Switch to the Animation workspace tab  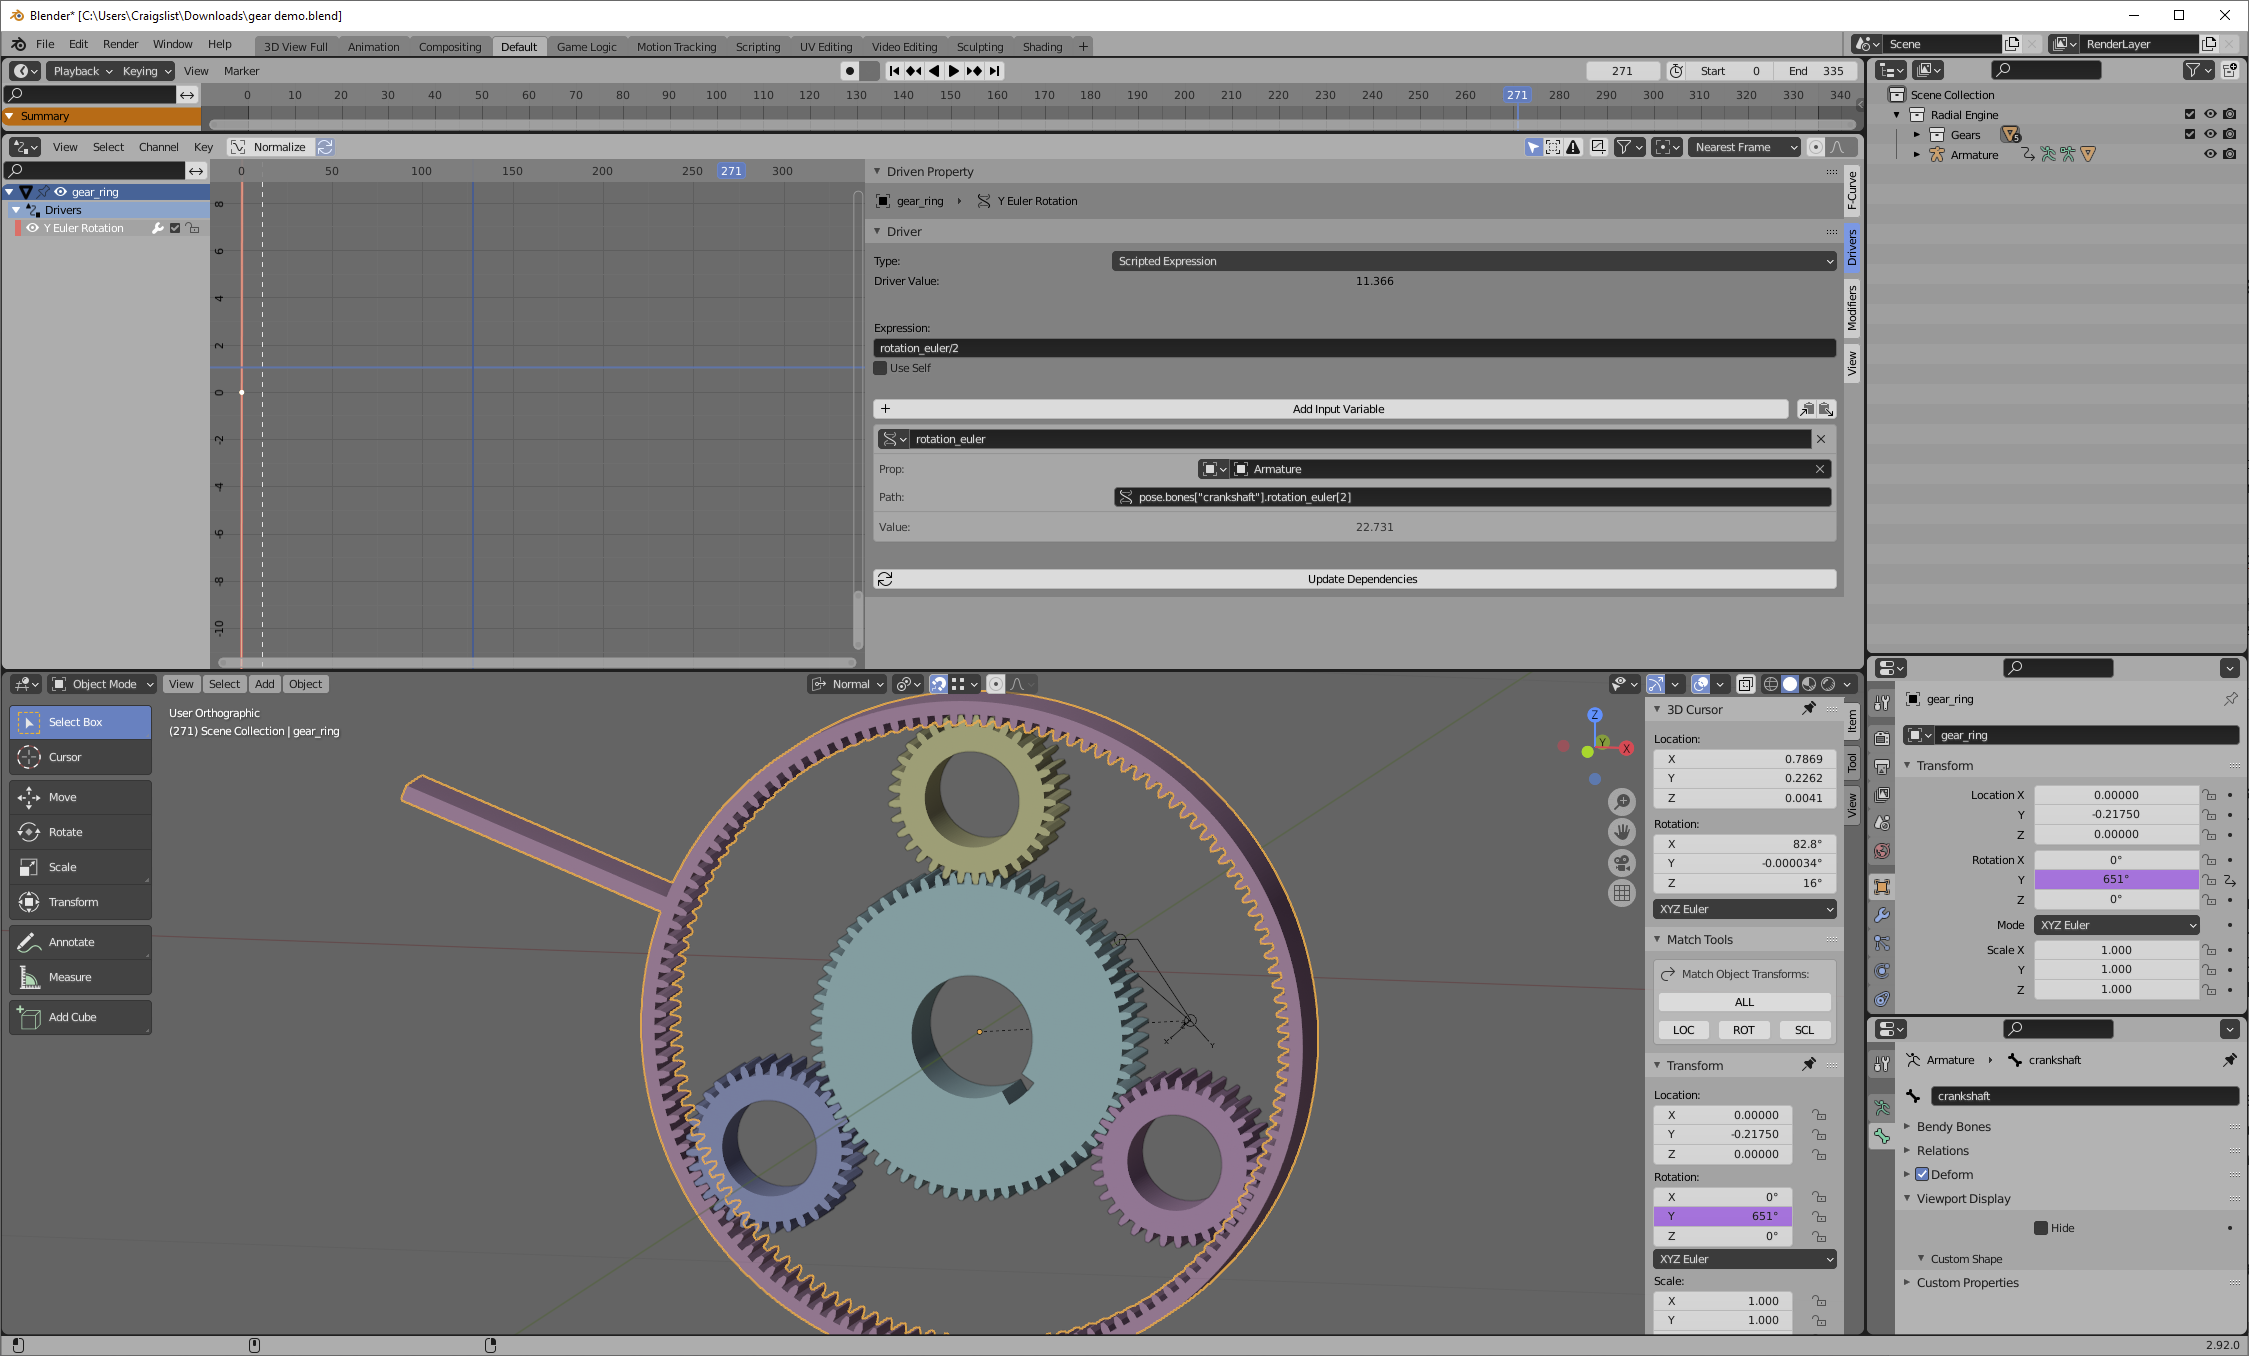tap(373, 46)
